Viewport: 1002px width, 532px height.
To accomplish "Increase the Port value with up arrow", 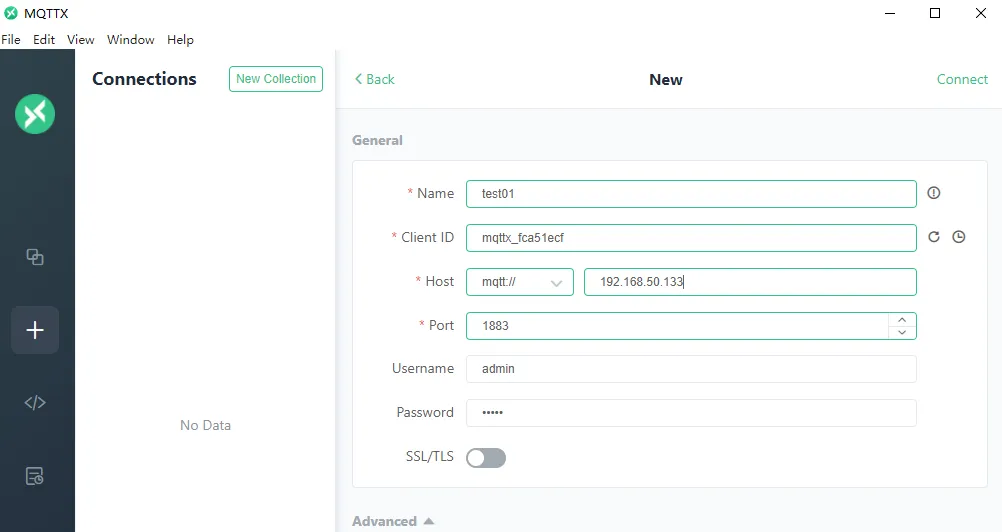I will click(x=902, y=320).
